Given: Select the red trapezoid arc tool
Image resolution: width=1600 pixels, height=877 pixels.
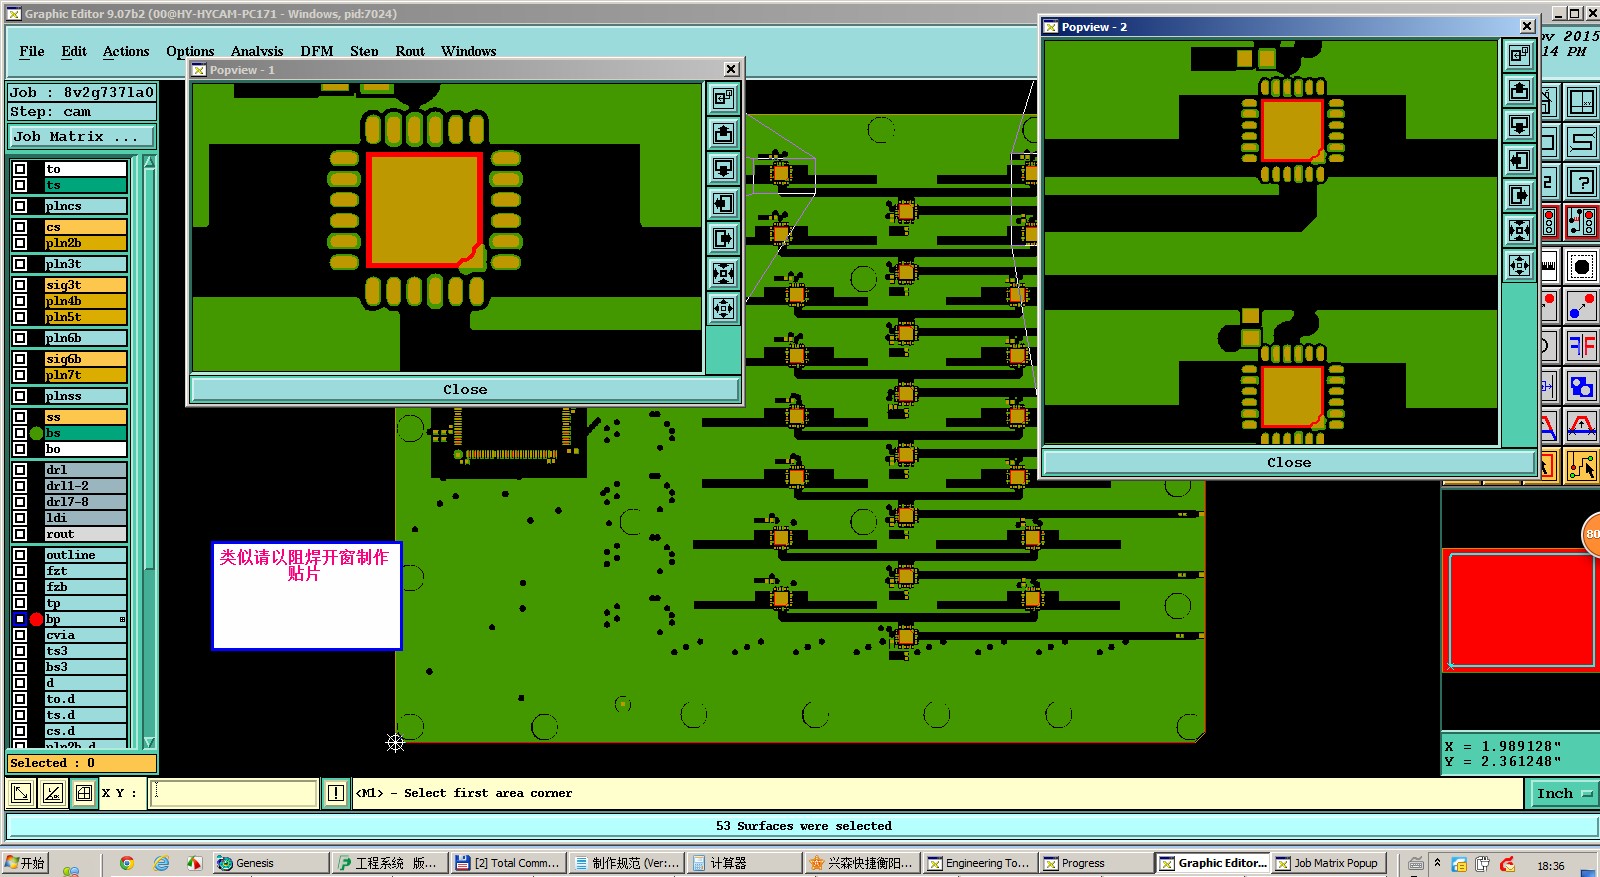Looking at the screenshot, I should click(1582, 427).
